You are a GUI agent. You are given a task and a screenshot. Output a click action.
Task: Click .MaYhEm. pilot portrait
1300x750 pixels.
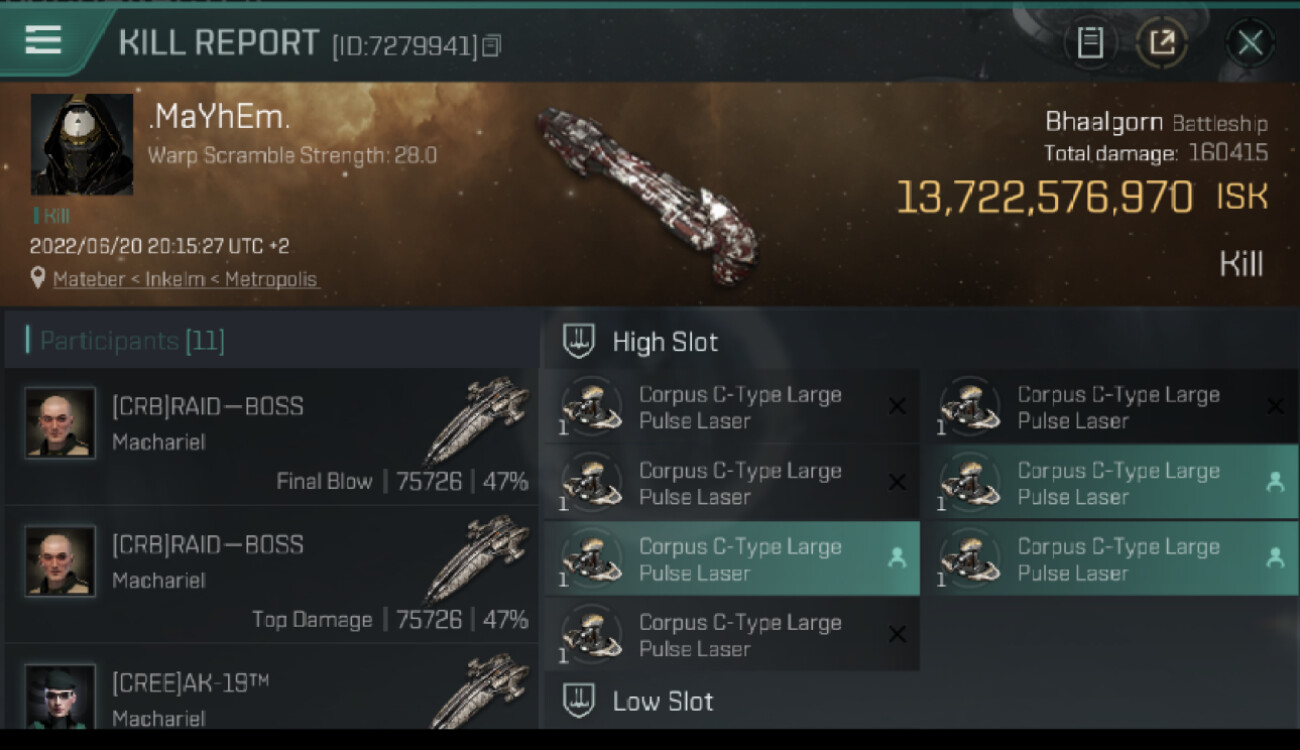(82, 144)
